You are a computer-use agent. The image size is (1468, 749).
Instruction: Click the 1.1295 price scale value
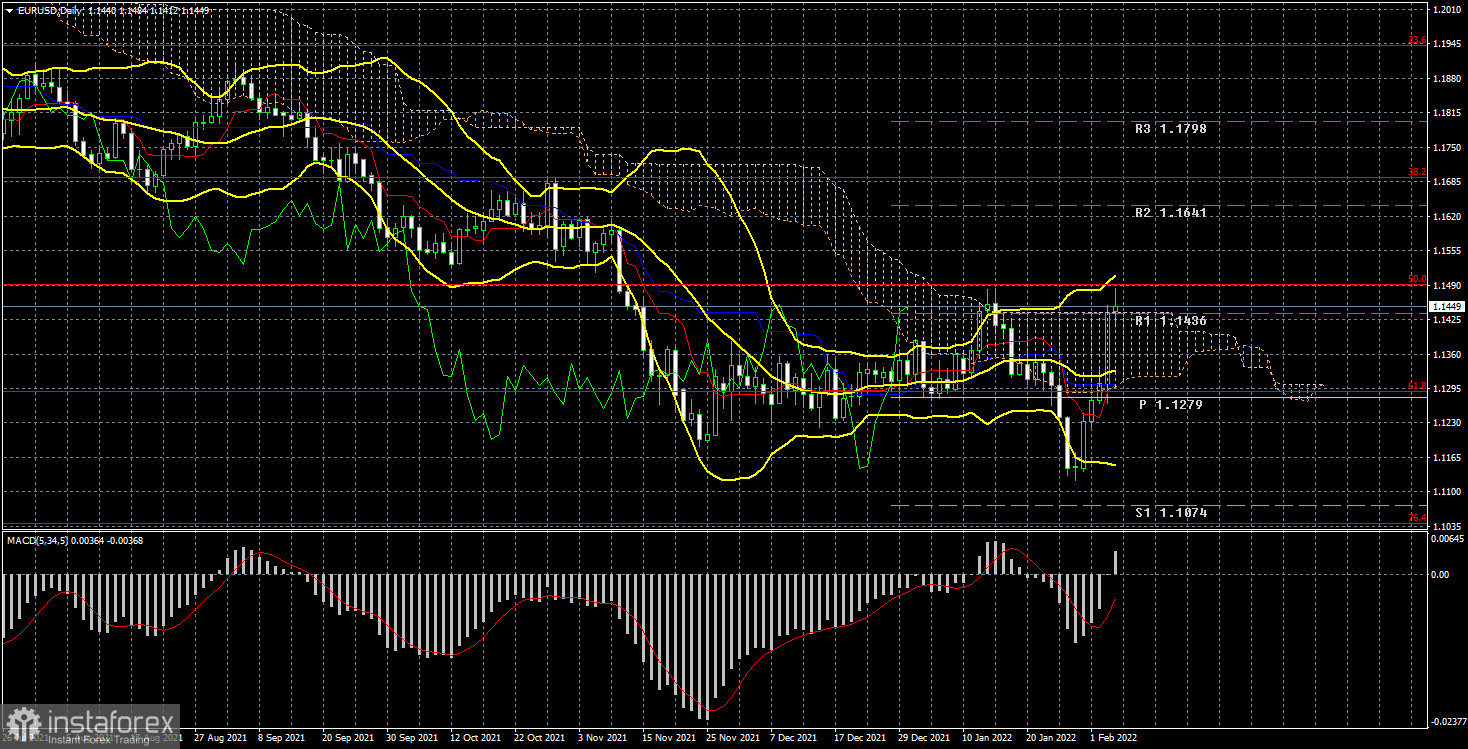click(x=1447, y=388)
